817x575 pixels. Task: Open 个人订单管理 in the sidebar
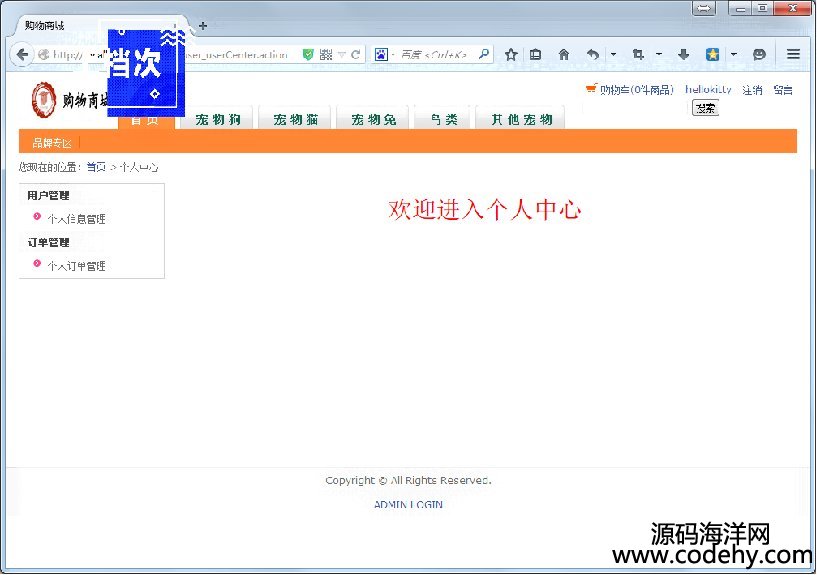click(76, 266)
